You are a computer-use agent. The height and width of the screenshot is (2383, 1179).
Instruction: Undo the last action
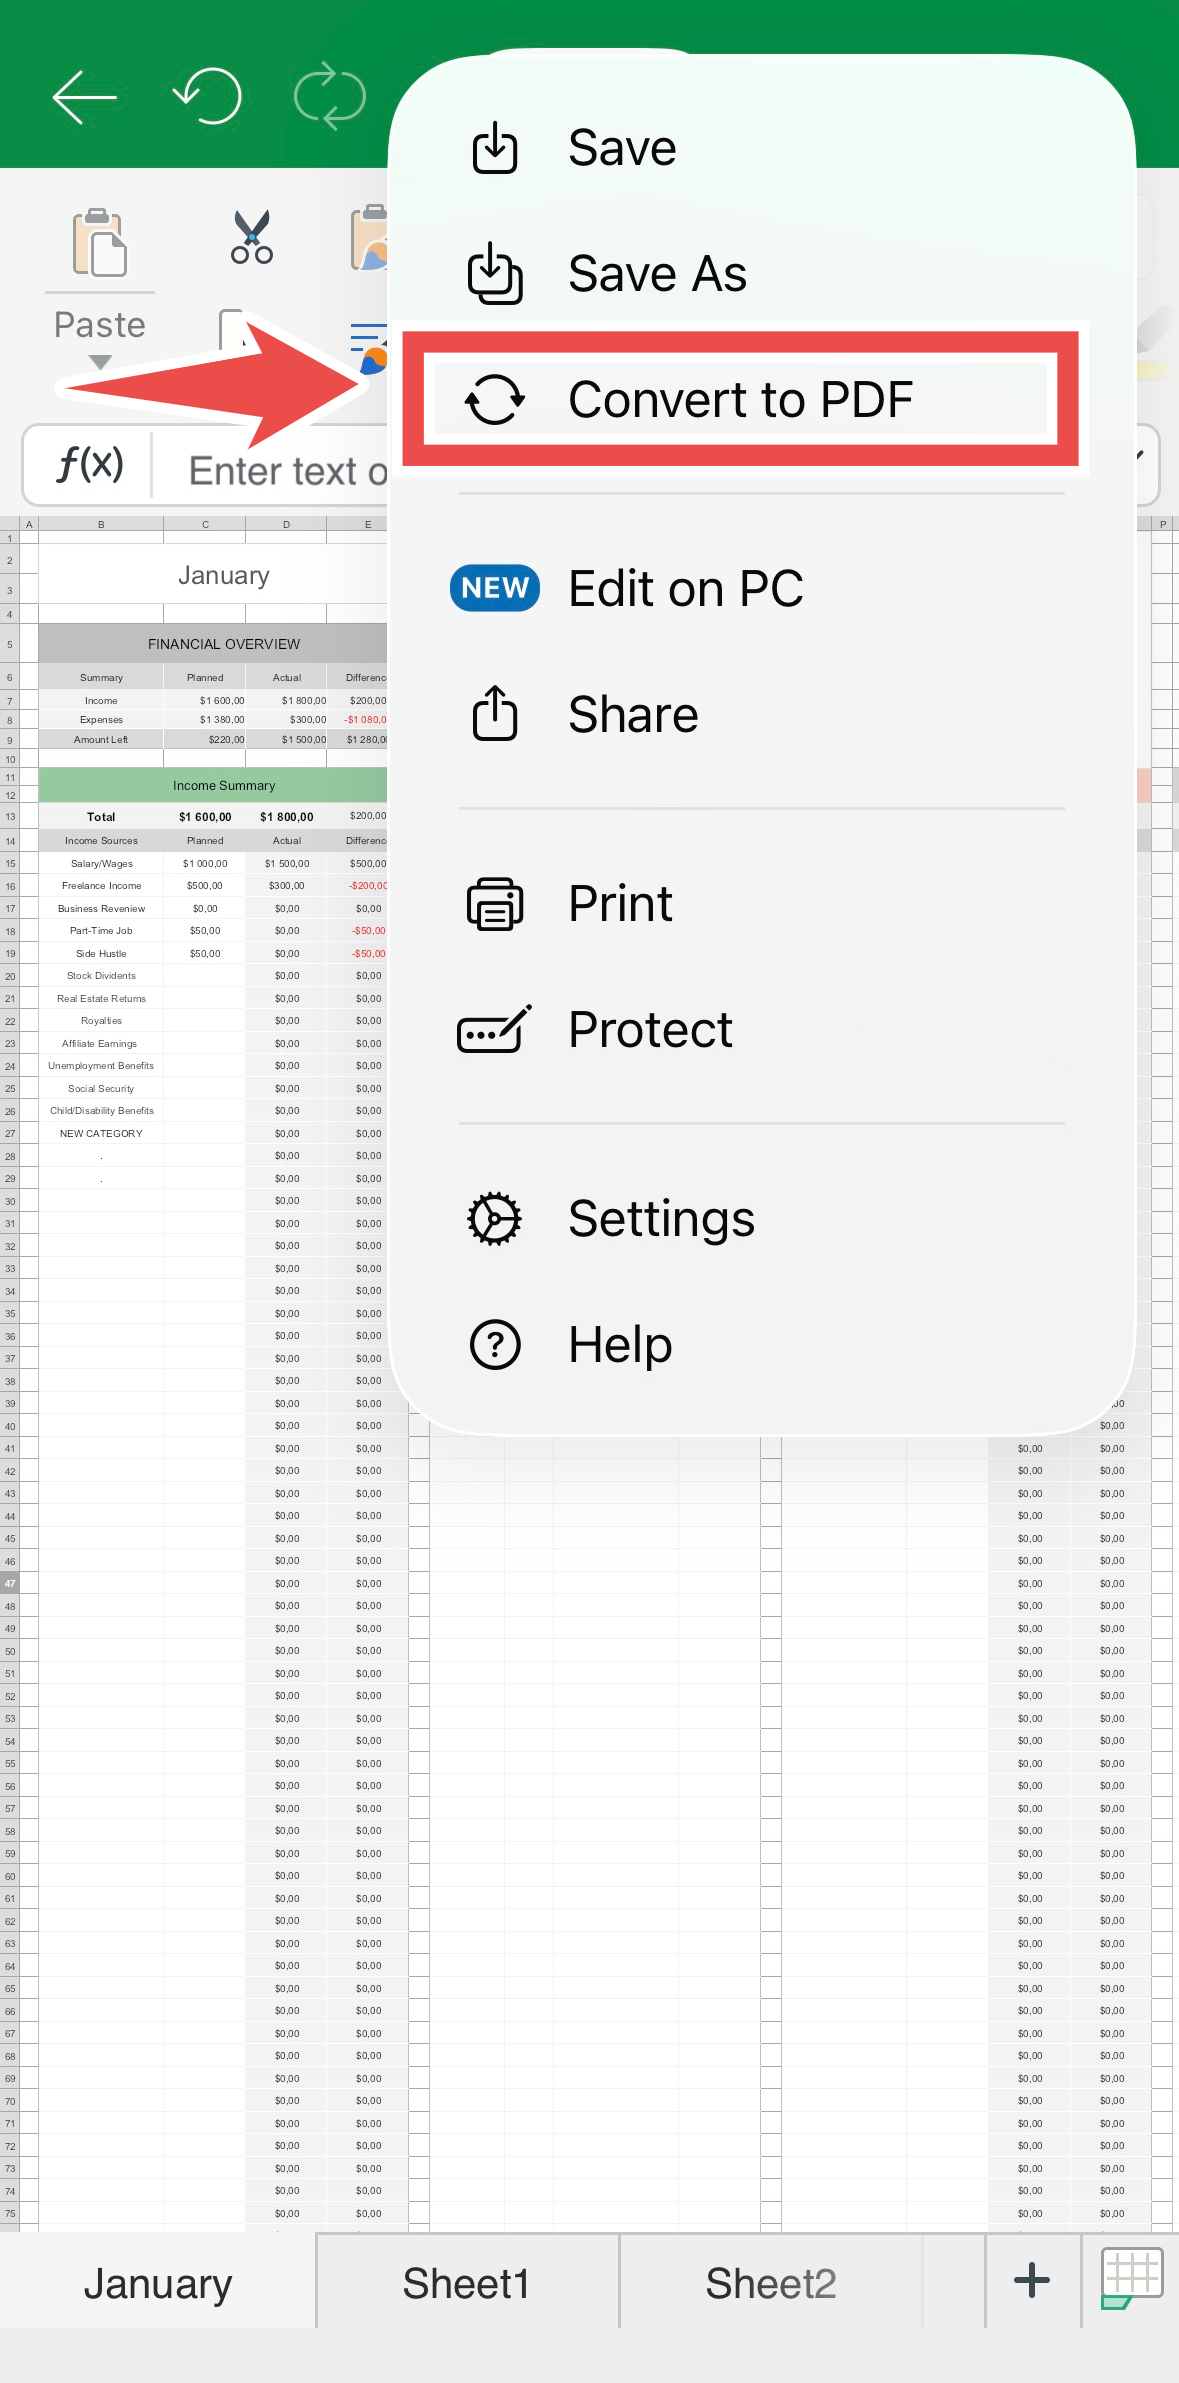tap(207, 96)
